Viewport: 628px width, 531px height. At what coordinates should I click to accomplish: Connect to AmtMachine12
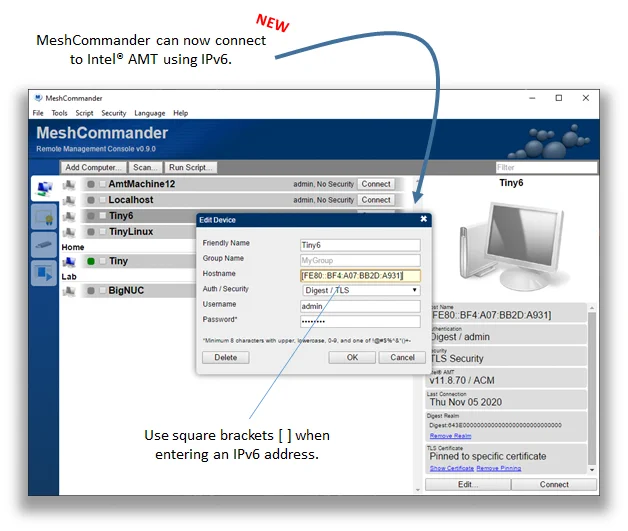click(376, 184)
